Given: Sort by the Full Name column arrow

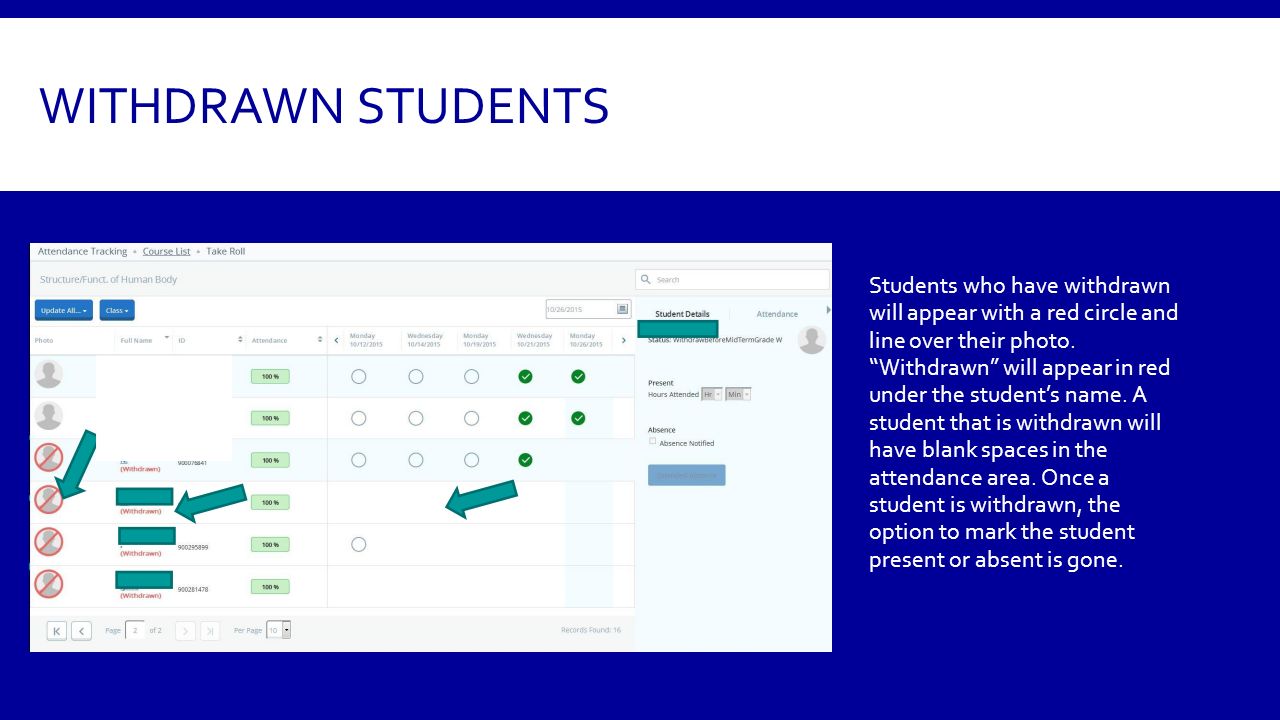Looking at the screenshot, I should tap(166, 339).
